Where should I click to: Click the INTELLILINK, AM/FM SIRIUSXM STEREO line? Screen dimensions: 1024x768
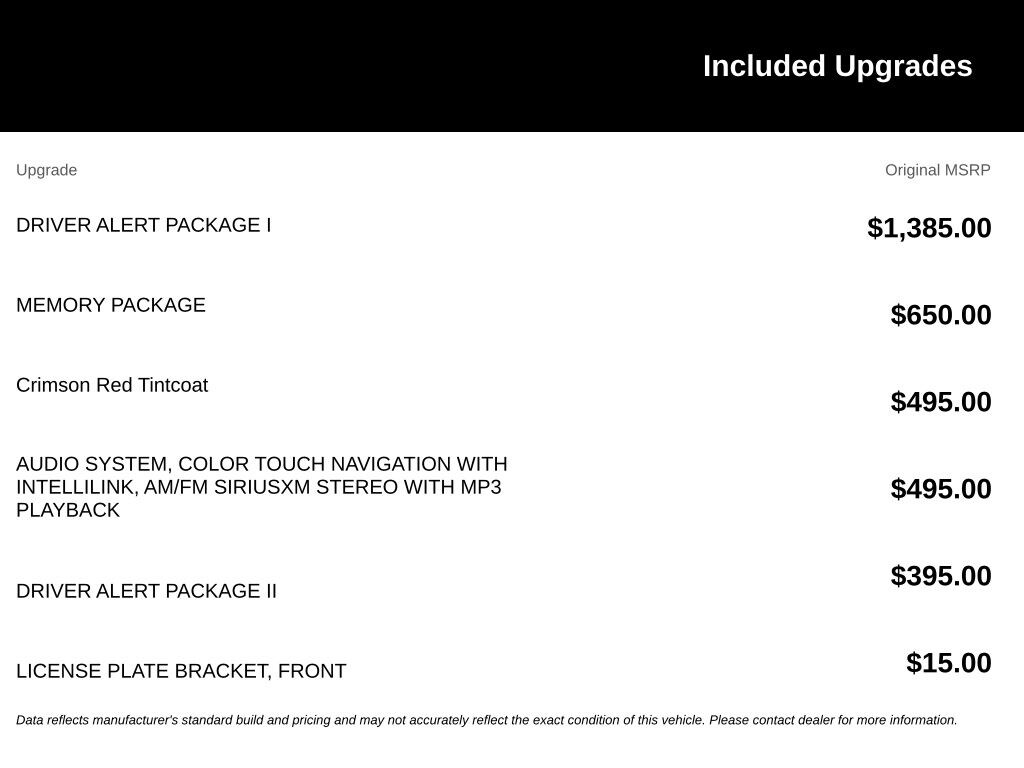click(x=259, y=487)
